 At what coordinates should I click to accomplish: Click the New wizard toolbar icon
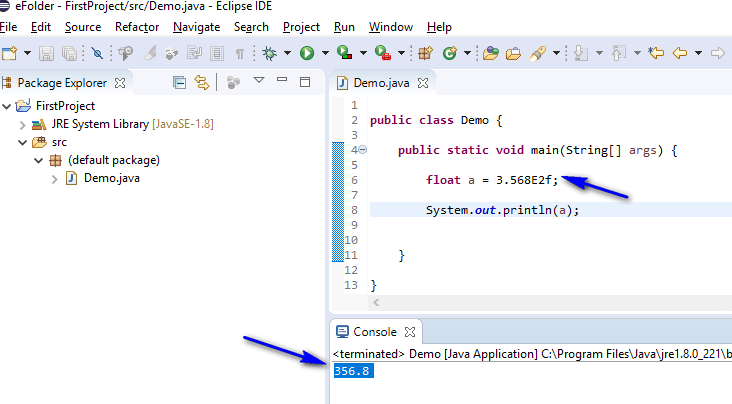coord(9,53)
